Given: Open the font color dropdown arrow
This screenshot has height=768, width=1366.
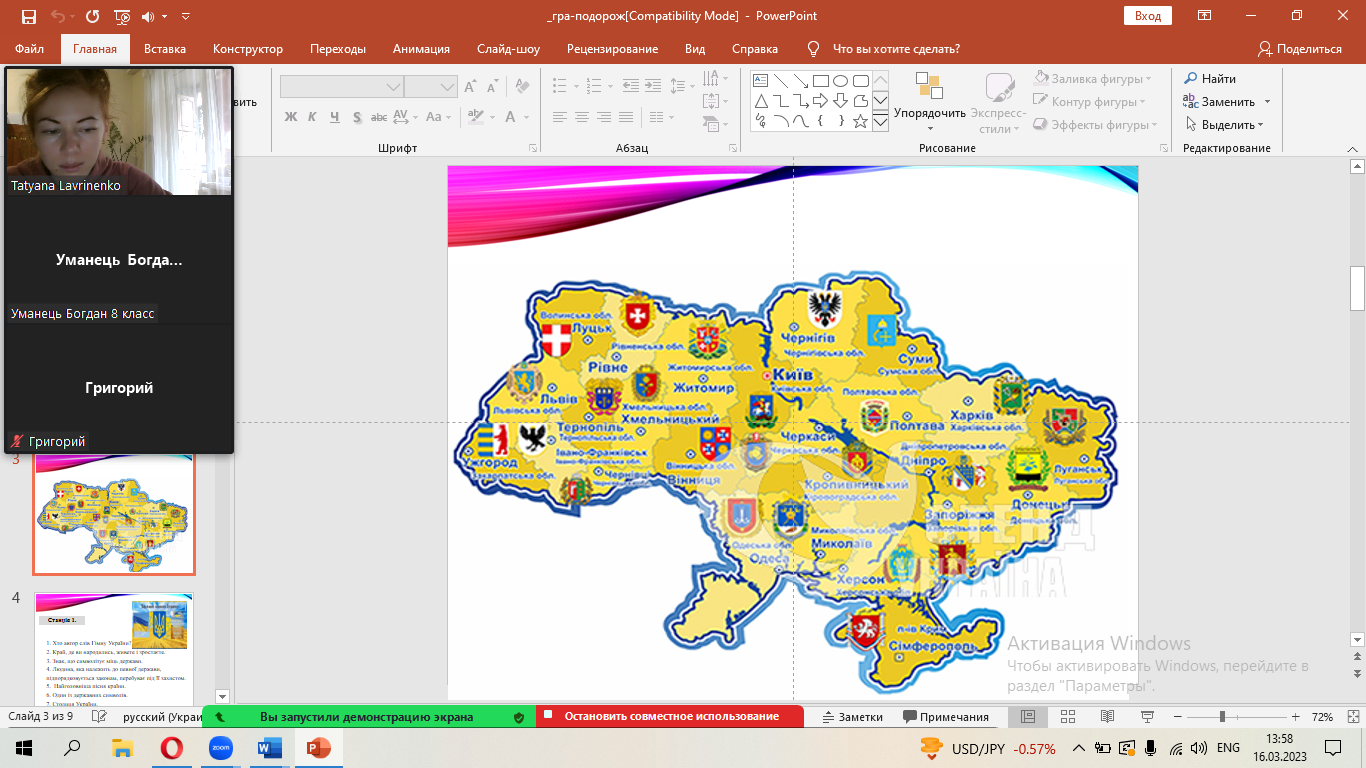Looking at the screenshot, I should [x=526, y=117].
